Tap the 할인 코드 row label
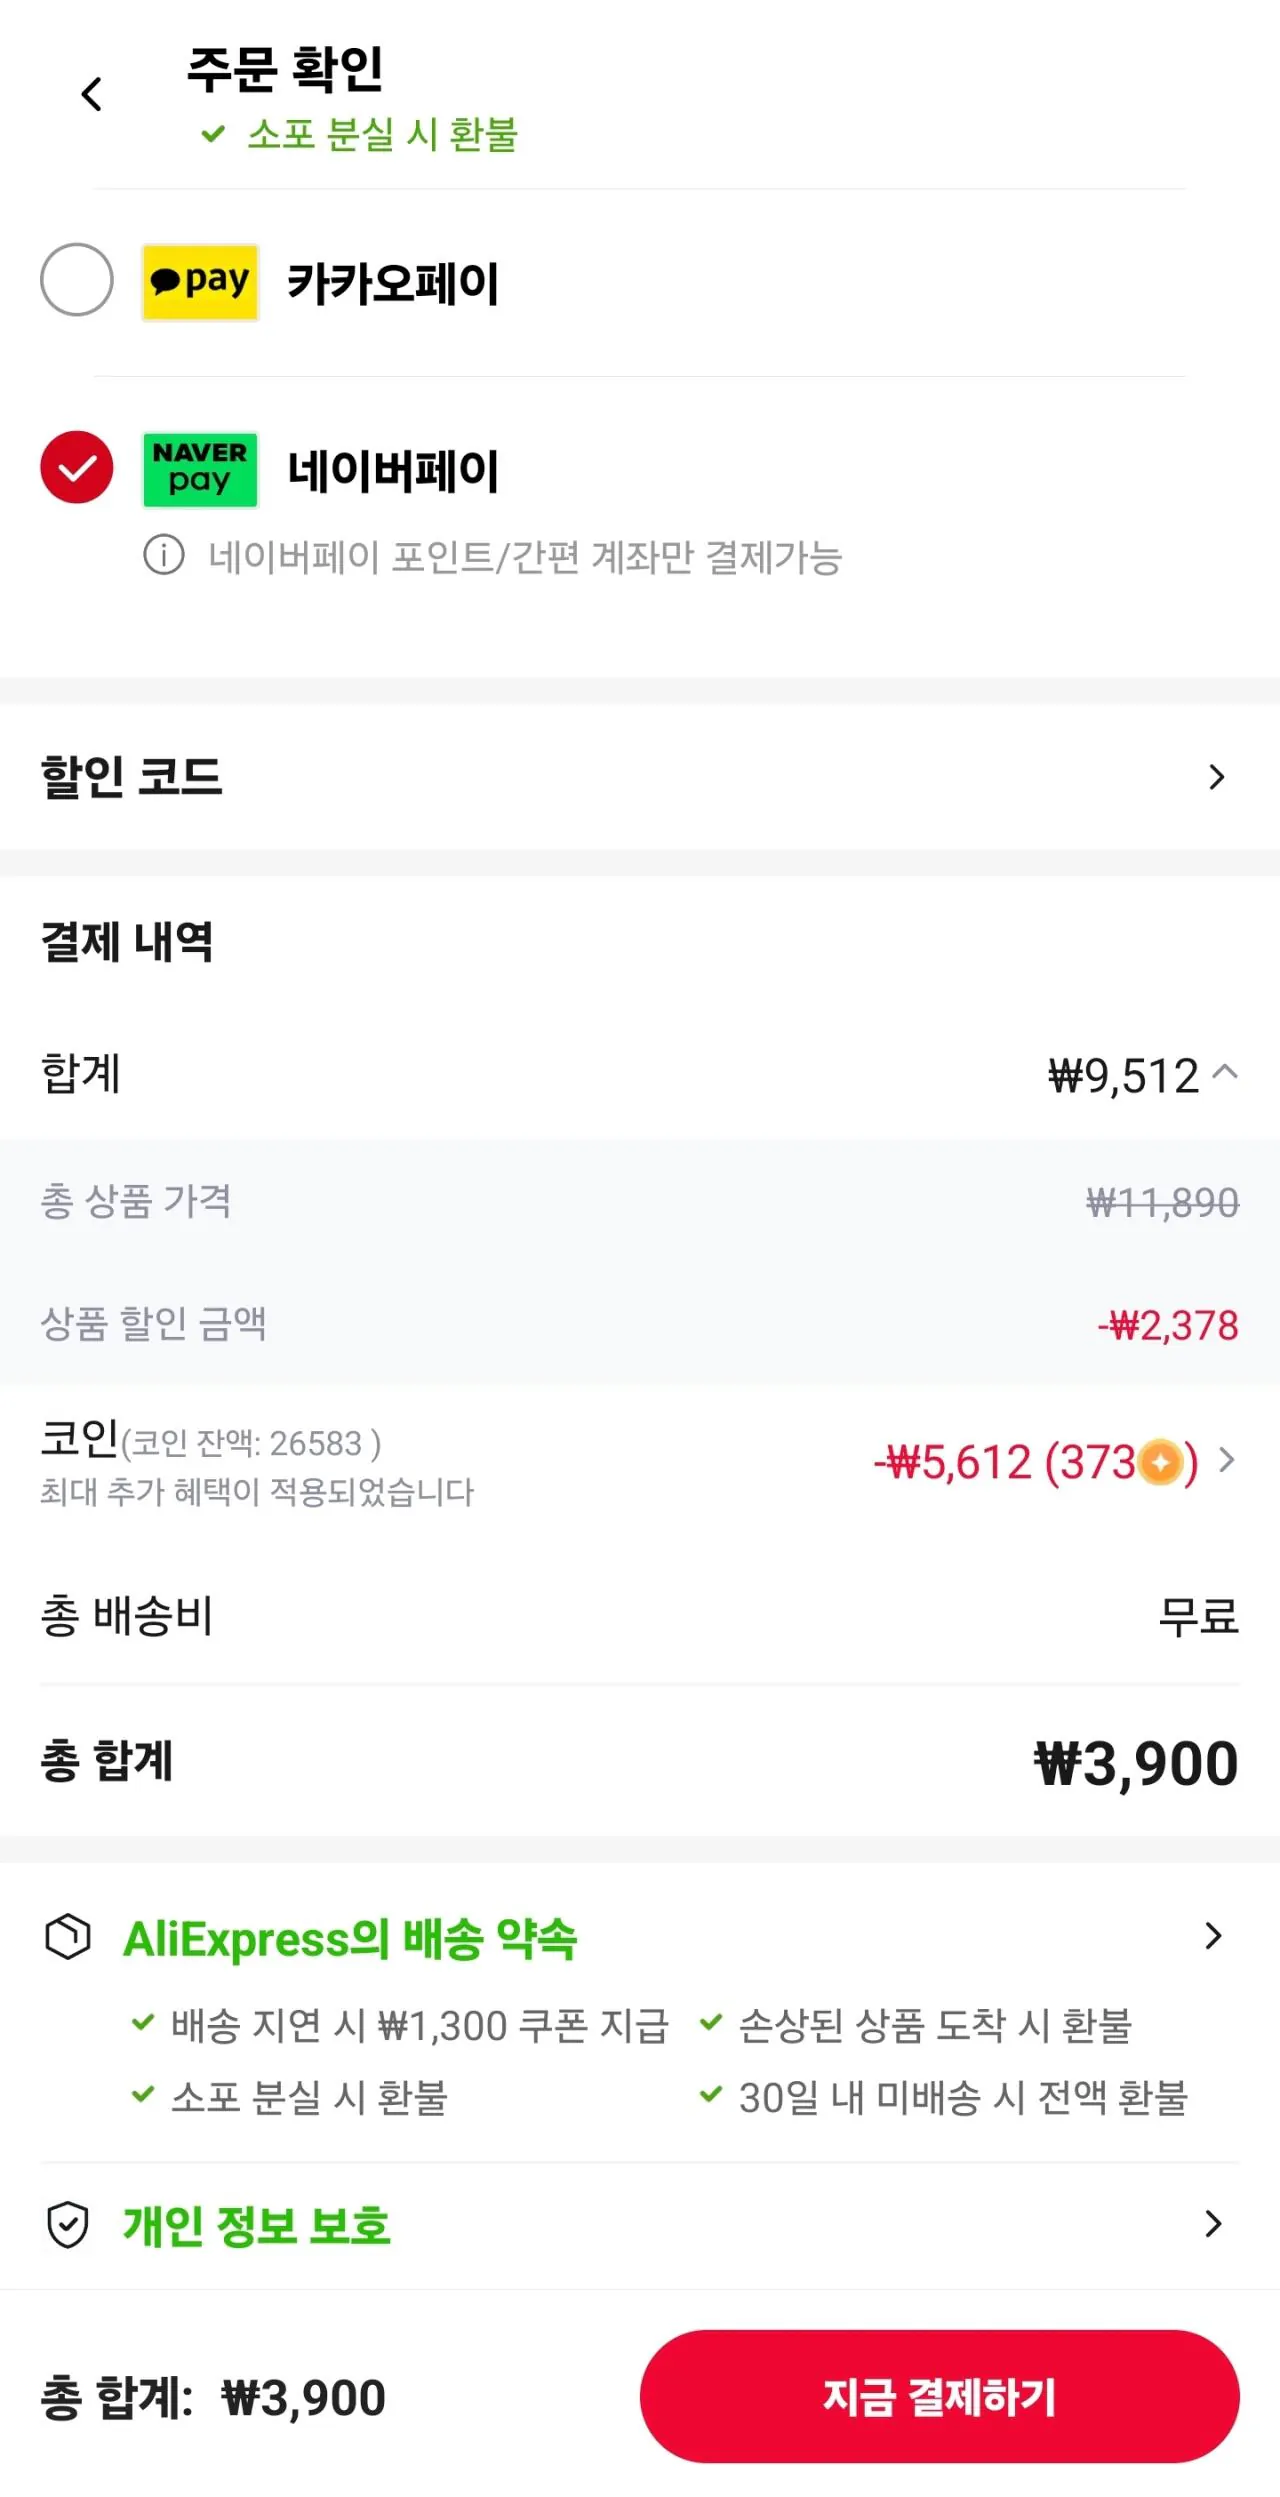 tap(131, 777)
